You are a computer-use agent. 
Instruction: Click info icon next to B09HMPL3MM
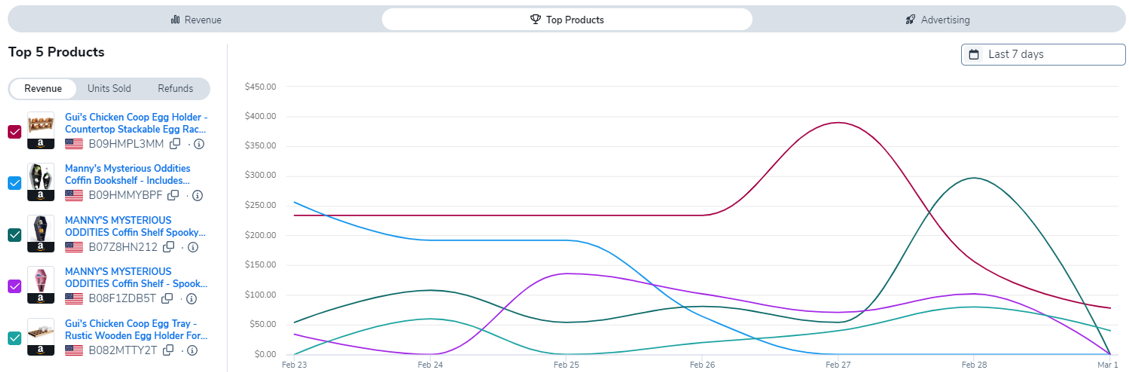pos(199,144)
